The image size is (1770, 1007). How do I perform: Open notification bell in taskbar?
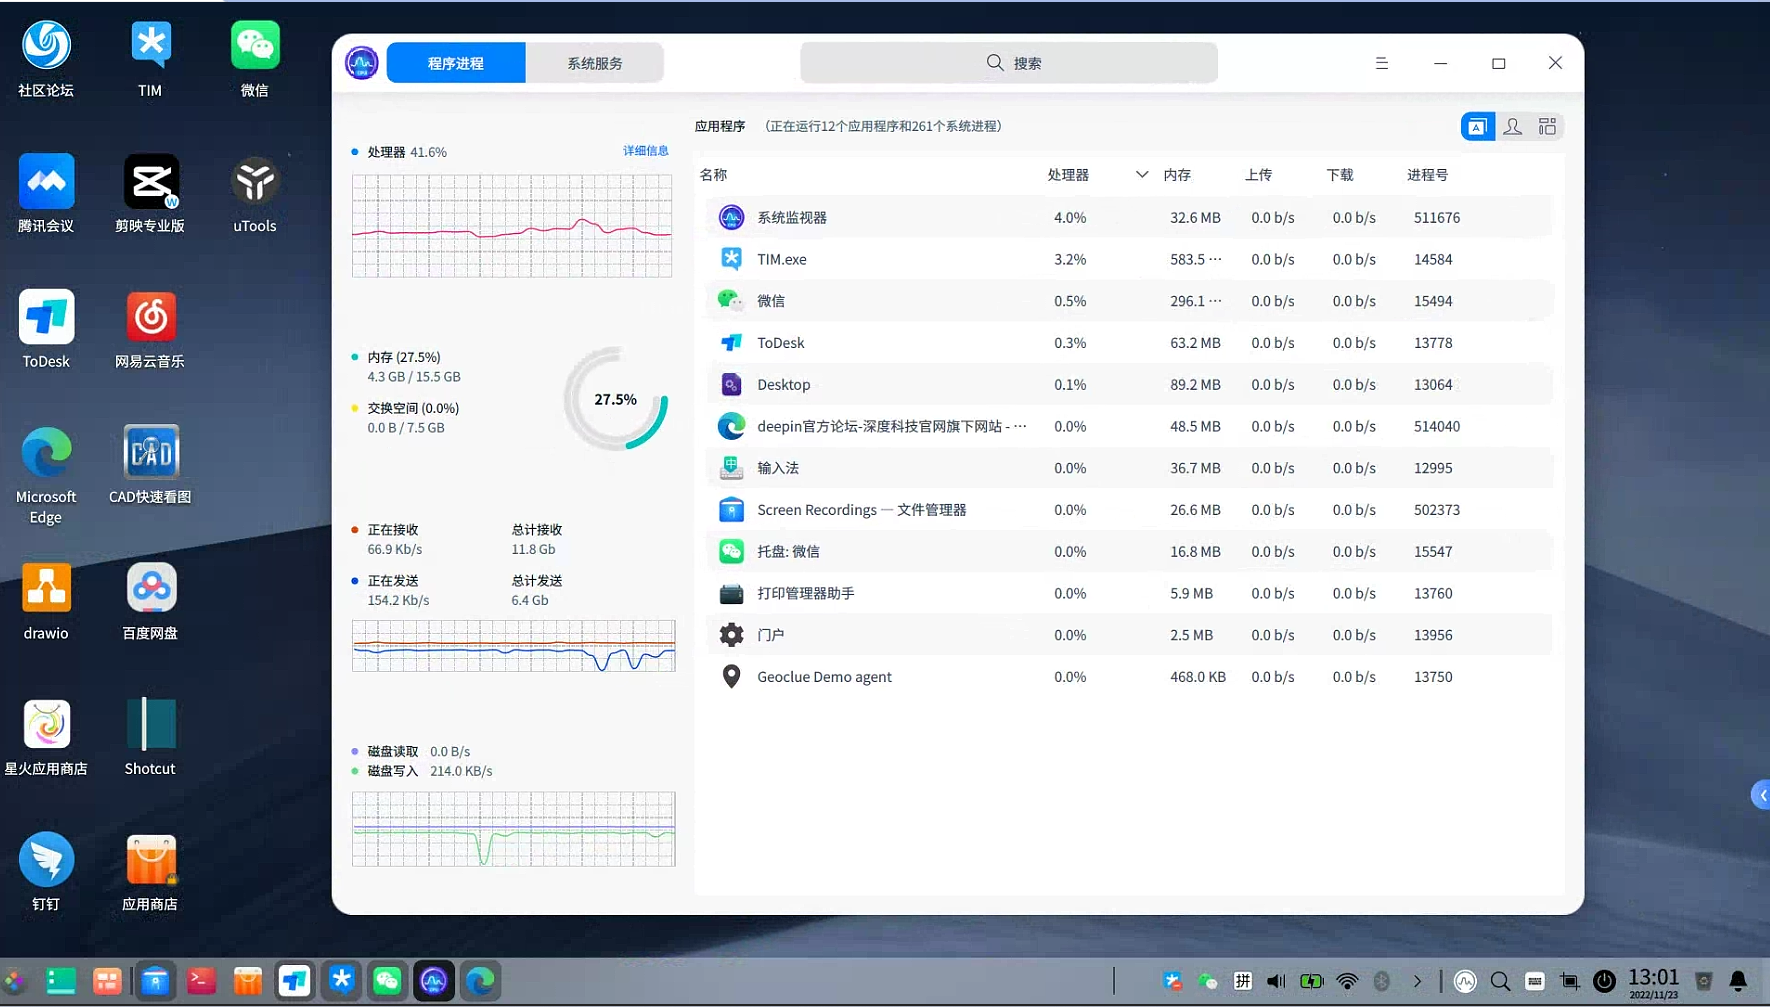(x=1738, y=981)
